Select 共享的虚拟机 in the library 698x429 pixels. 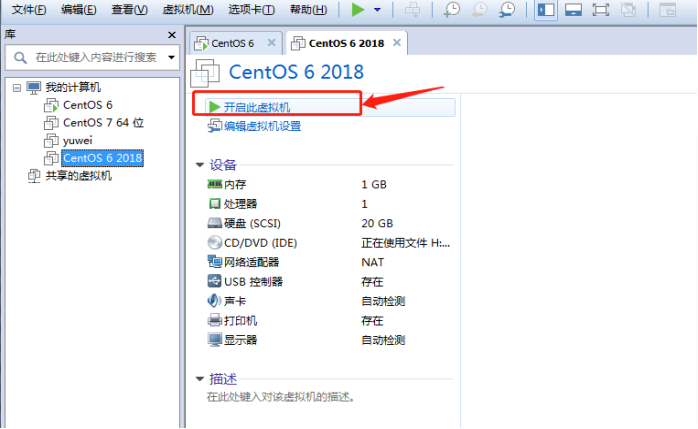[x=78, y=176]
